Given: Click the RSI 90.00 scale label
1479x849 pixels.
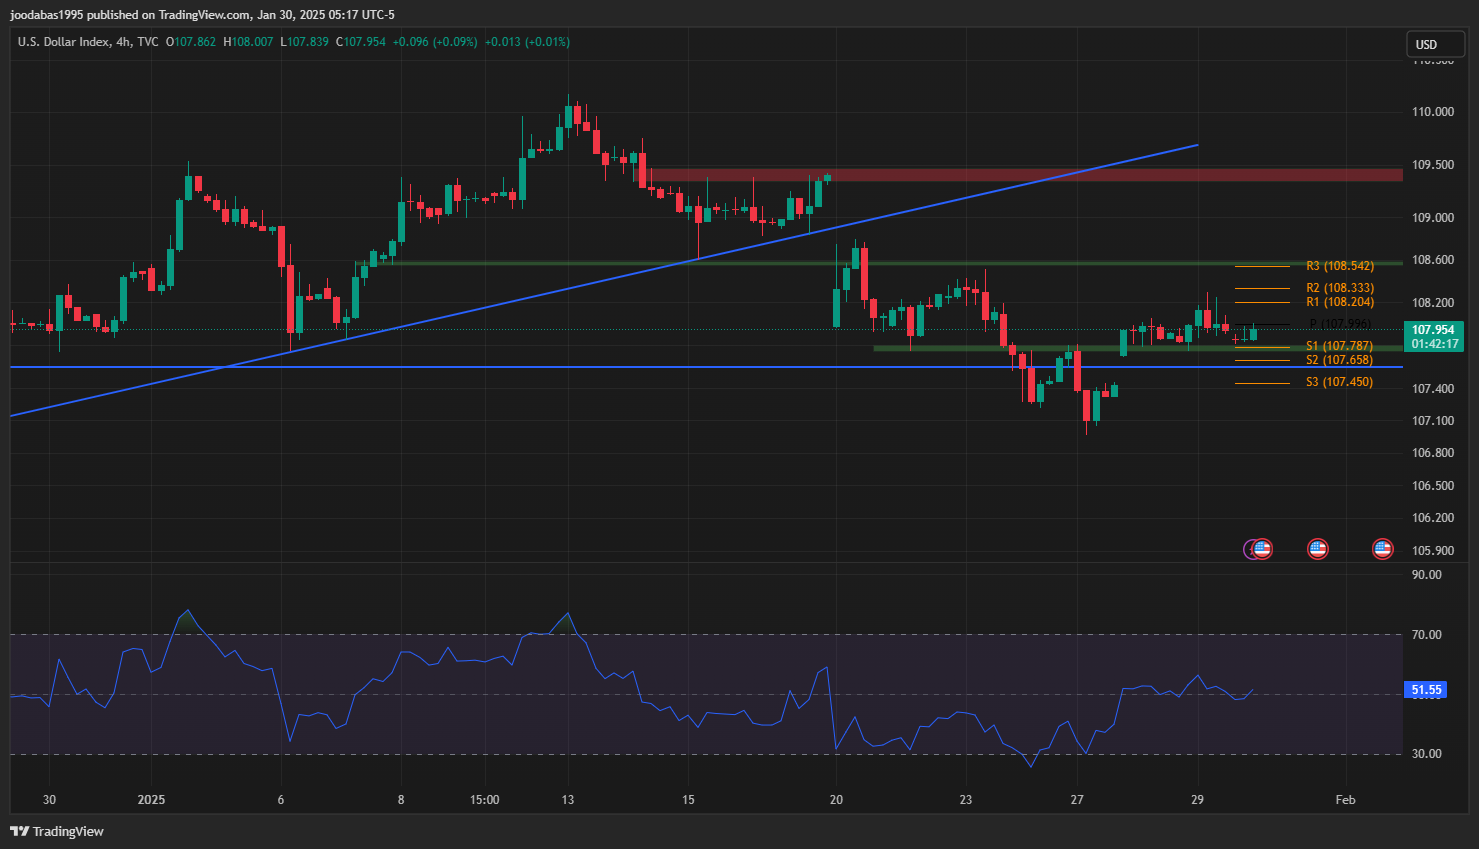Looking at the screenshot, I should click(1427, 575).
